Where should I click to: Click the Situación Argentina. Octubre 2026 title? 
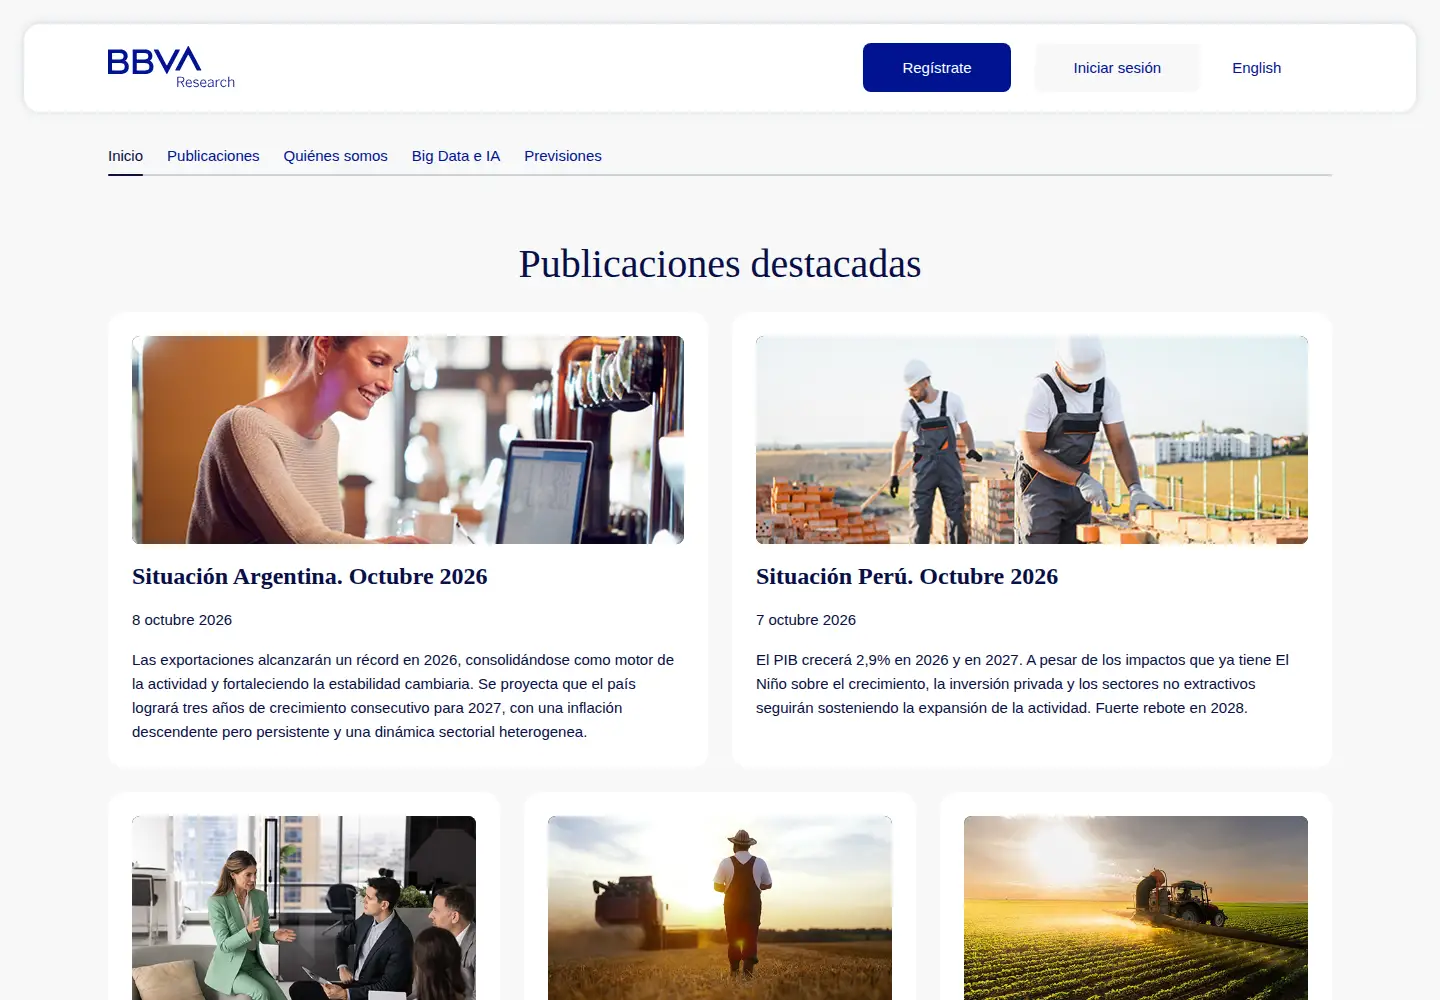click(310, 577)
